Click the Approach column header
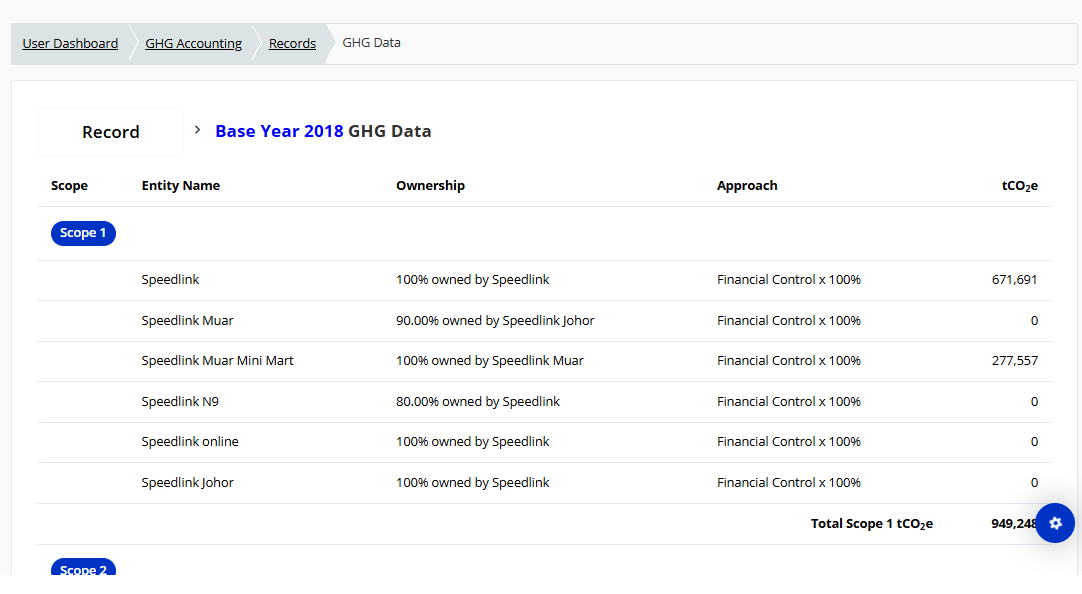The image size is (1082, 594). tap(747, 186)
